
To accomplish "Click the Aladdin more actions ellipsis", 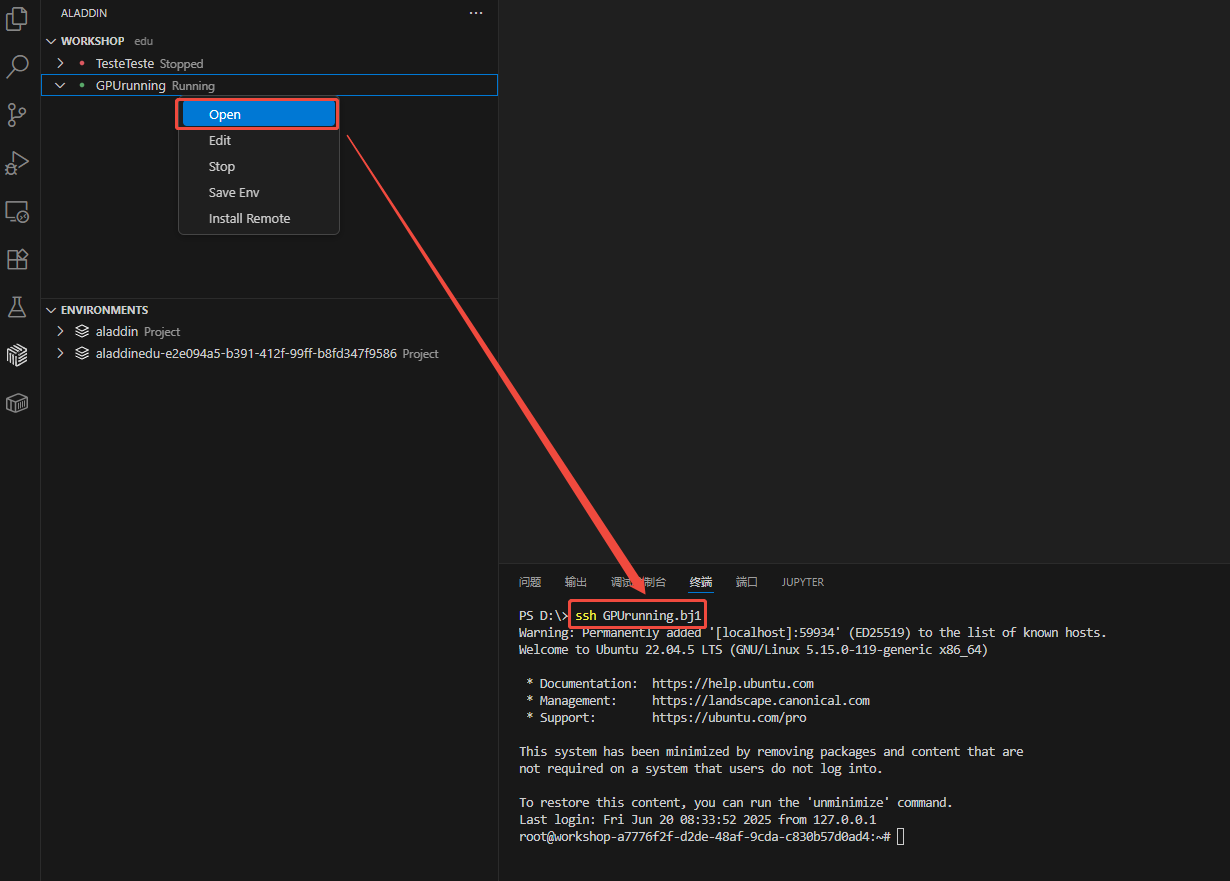I will 476,13.
